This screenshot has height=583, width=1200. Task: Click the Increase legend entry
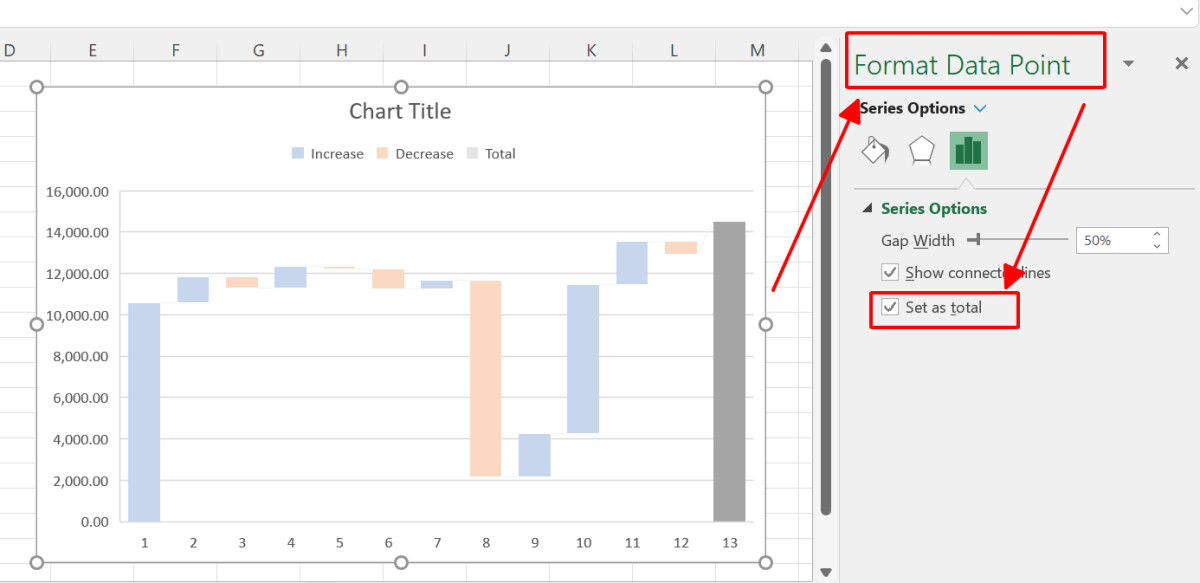(x=328, y=154)
